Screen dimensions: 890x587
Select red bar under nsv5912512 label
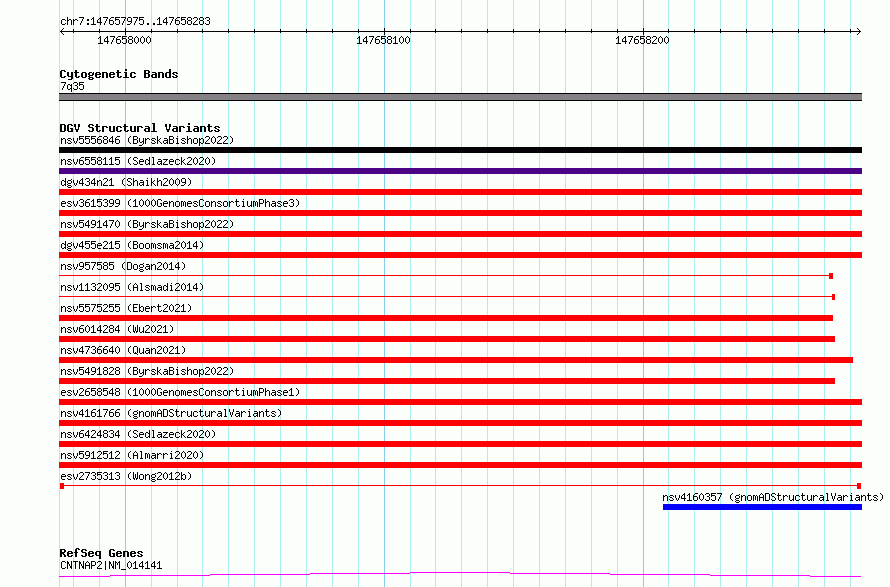pyautogui.click(x=460, y=465)
